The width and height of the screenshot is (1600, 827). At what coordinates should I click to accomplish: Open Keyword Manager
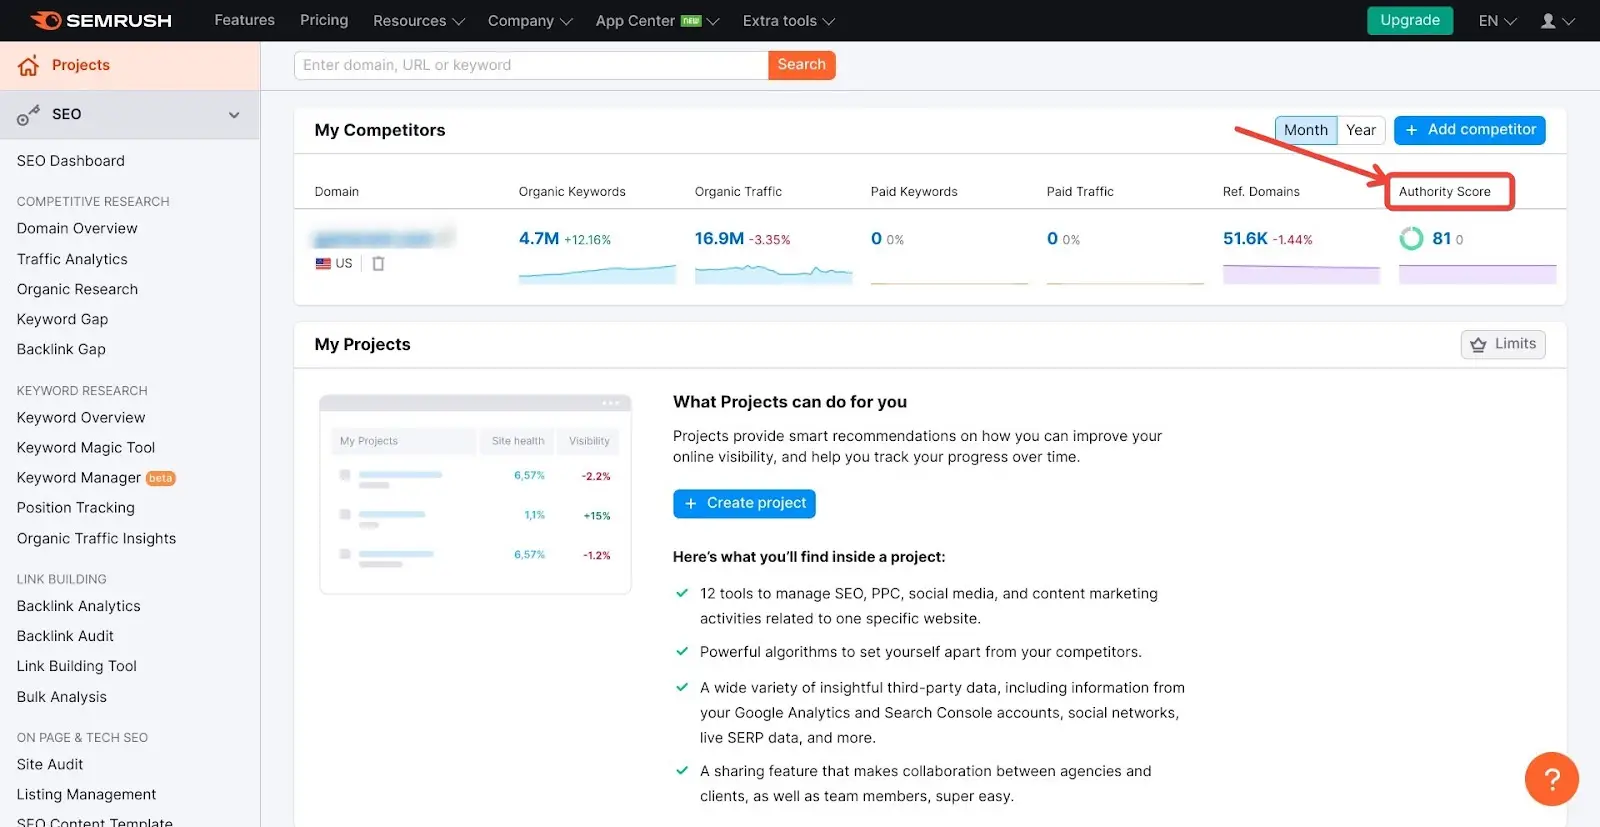[x=79, y=478]
